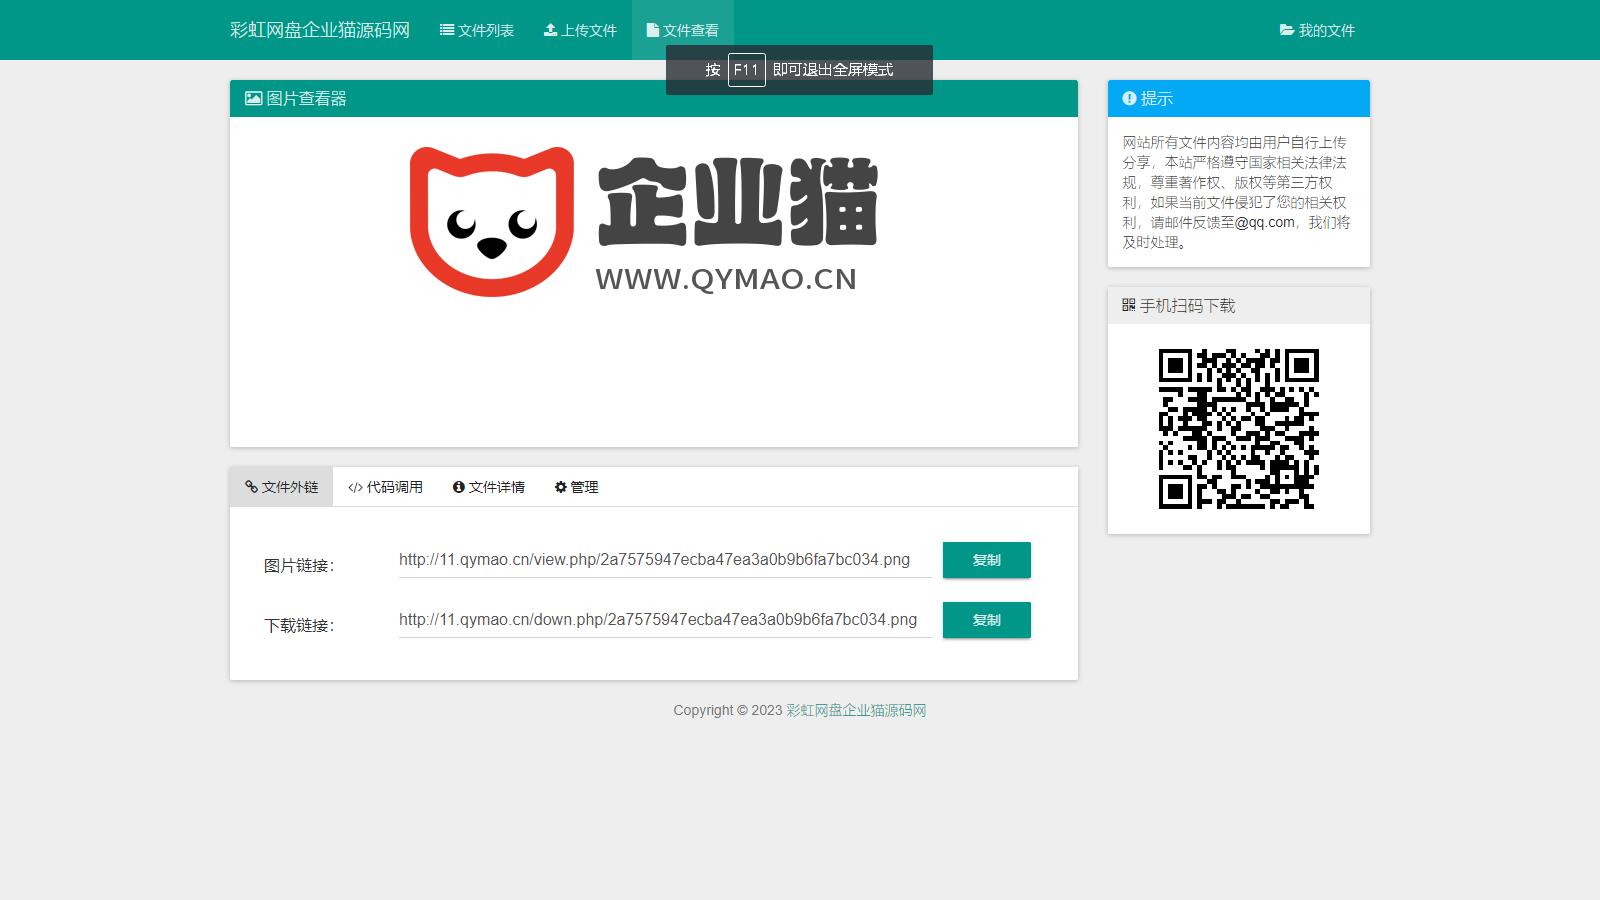Click the file icon beside 文件查看
Screen dimensions: 1600x900
653,30
